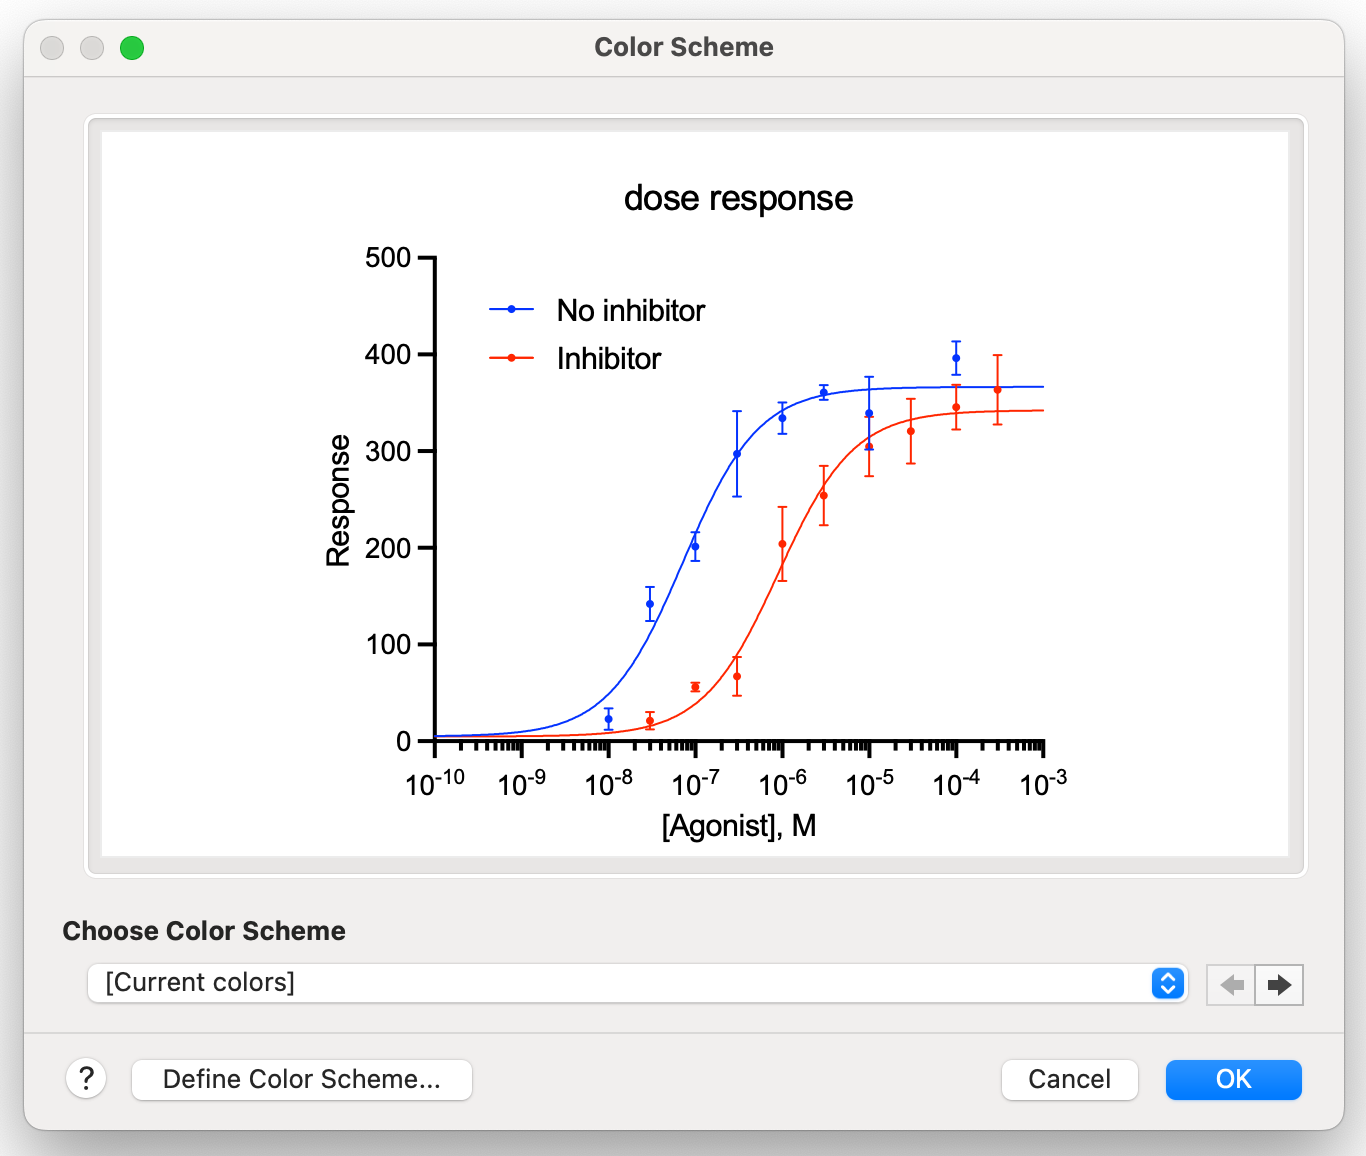Click the help question mark button
The image size is (1366, 1156).
coord(87,1079)
